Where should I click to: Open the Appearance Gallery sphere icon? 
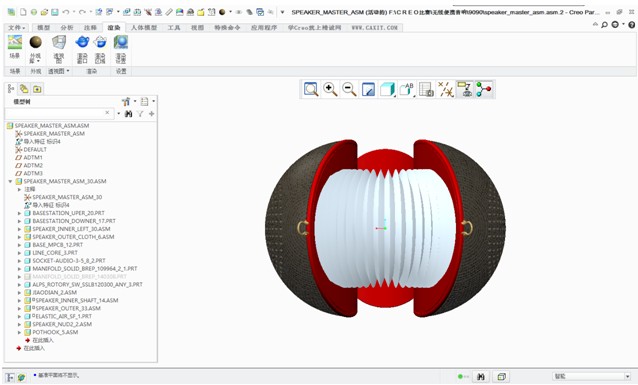point(35,49)
